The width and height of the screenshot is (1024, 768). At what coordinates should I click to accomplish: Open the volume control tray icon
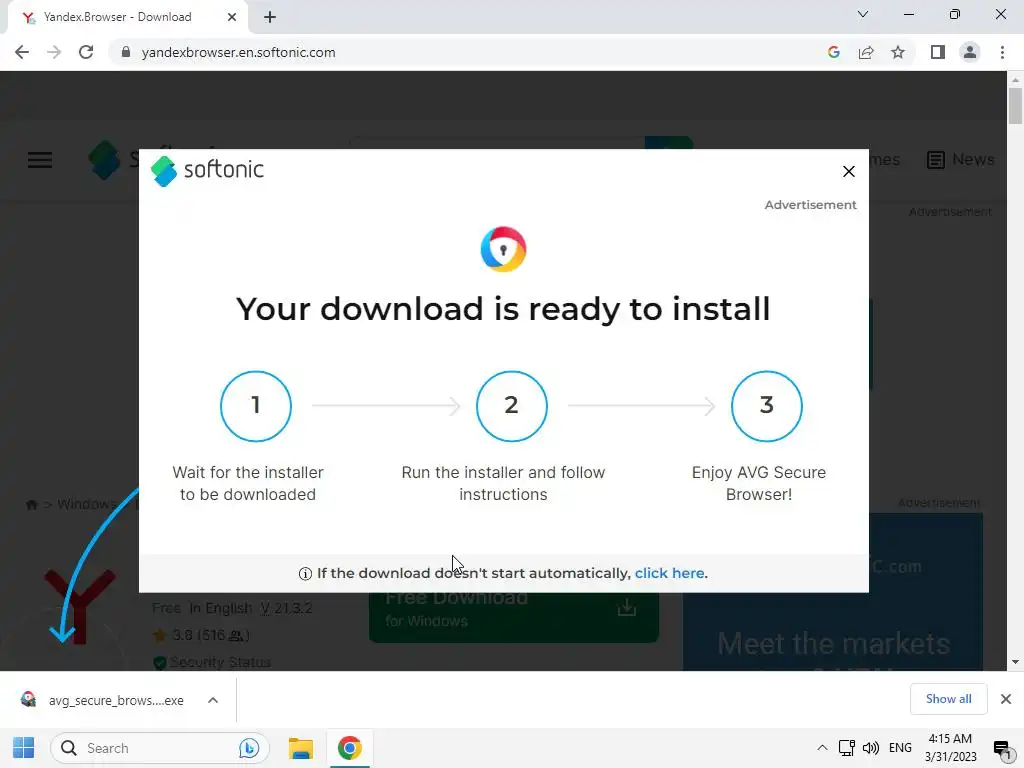pos(871,748)
